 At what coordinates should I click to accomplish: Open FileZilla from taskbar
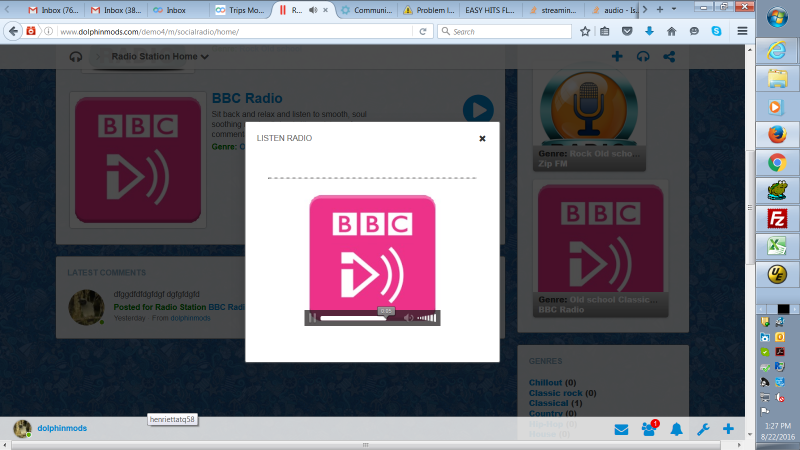777,219
